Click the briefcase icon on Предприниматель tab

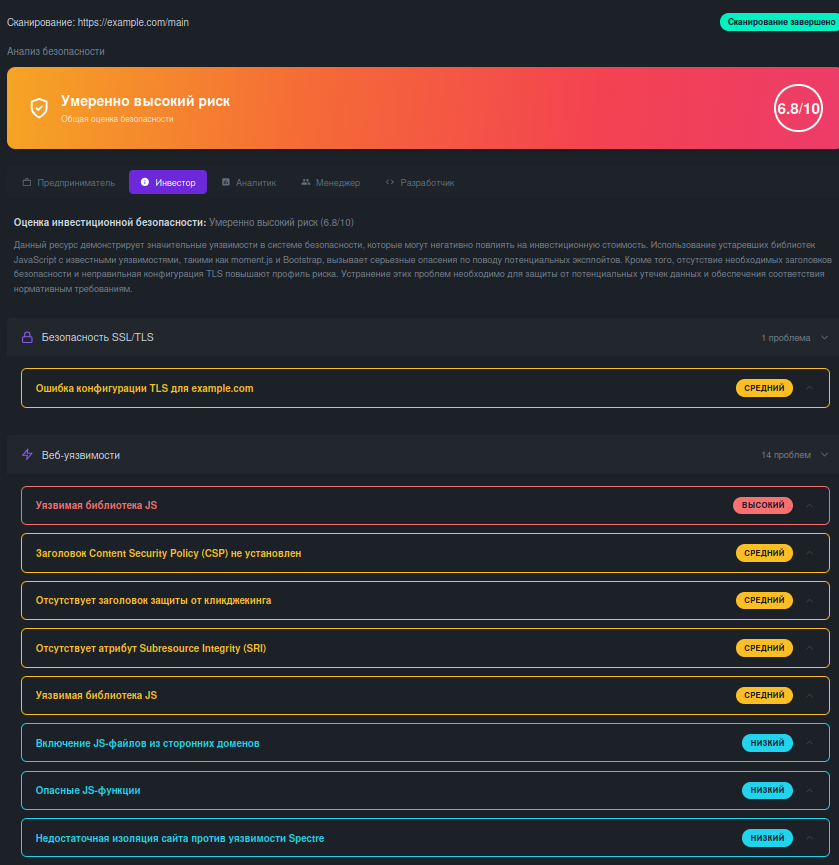coord(28,182)
